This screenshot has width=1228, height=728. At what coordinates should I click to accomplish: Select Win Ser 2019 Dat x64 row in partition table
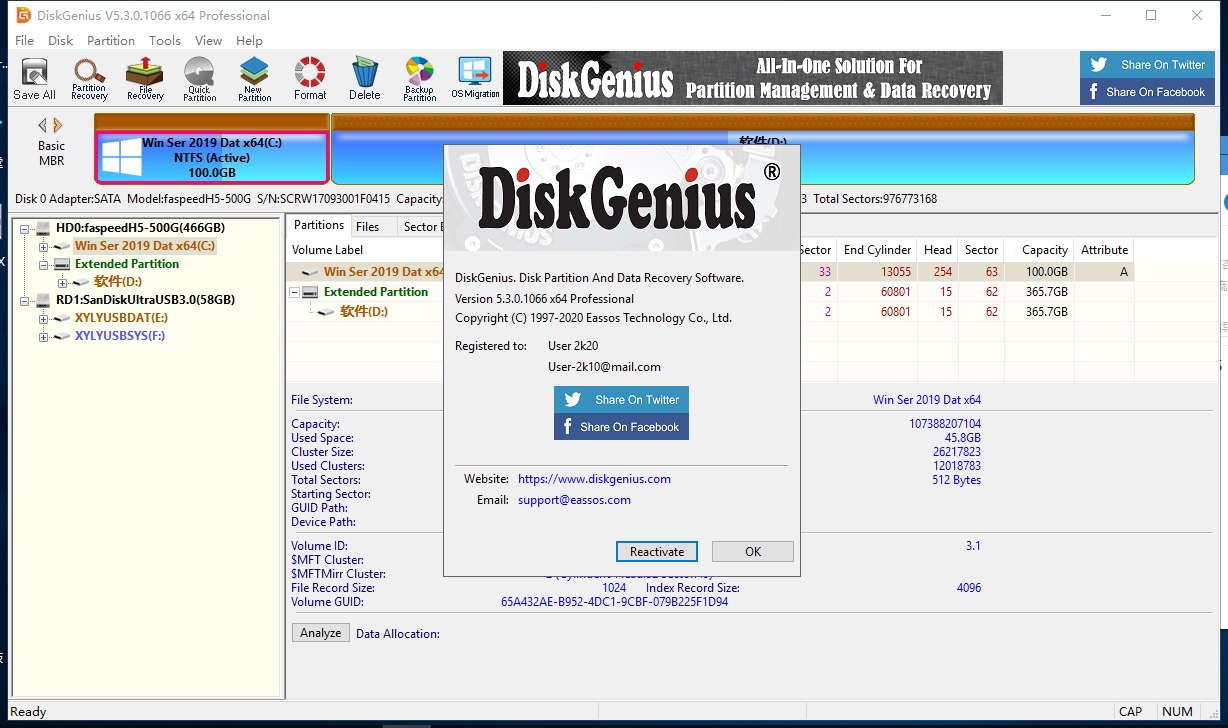pyautogui.click(x=710, y=272)
